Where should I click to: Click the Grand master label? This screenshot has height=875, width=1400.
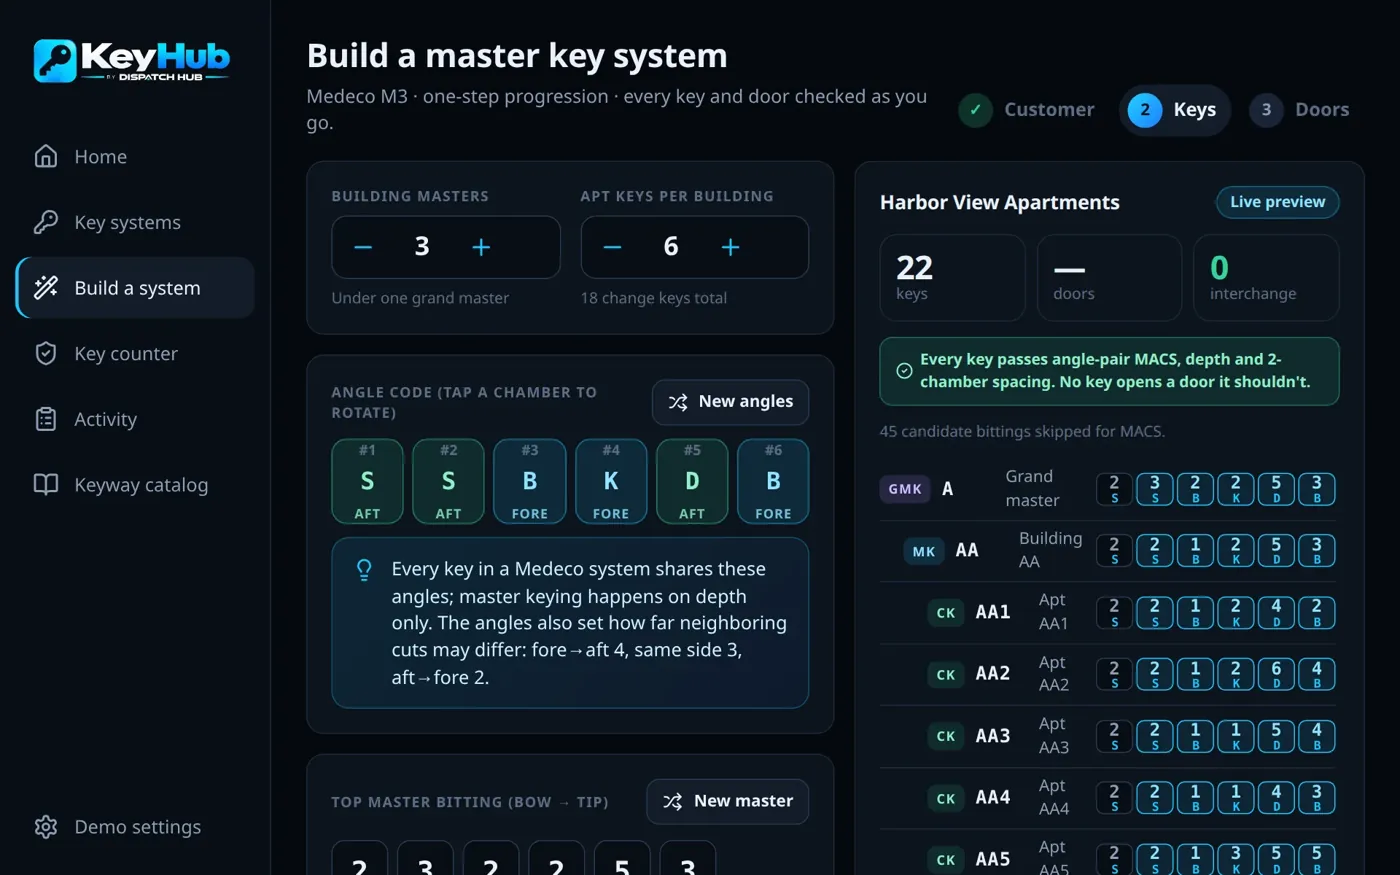tap(1032, 489)
